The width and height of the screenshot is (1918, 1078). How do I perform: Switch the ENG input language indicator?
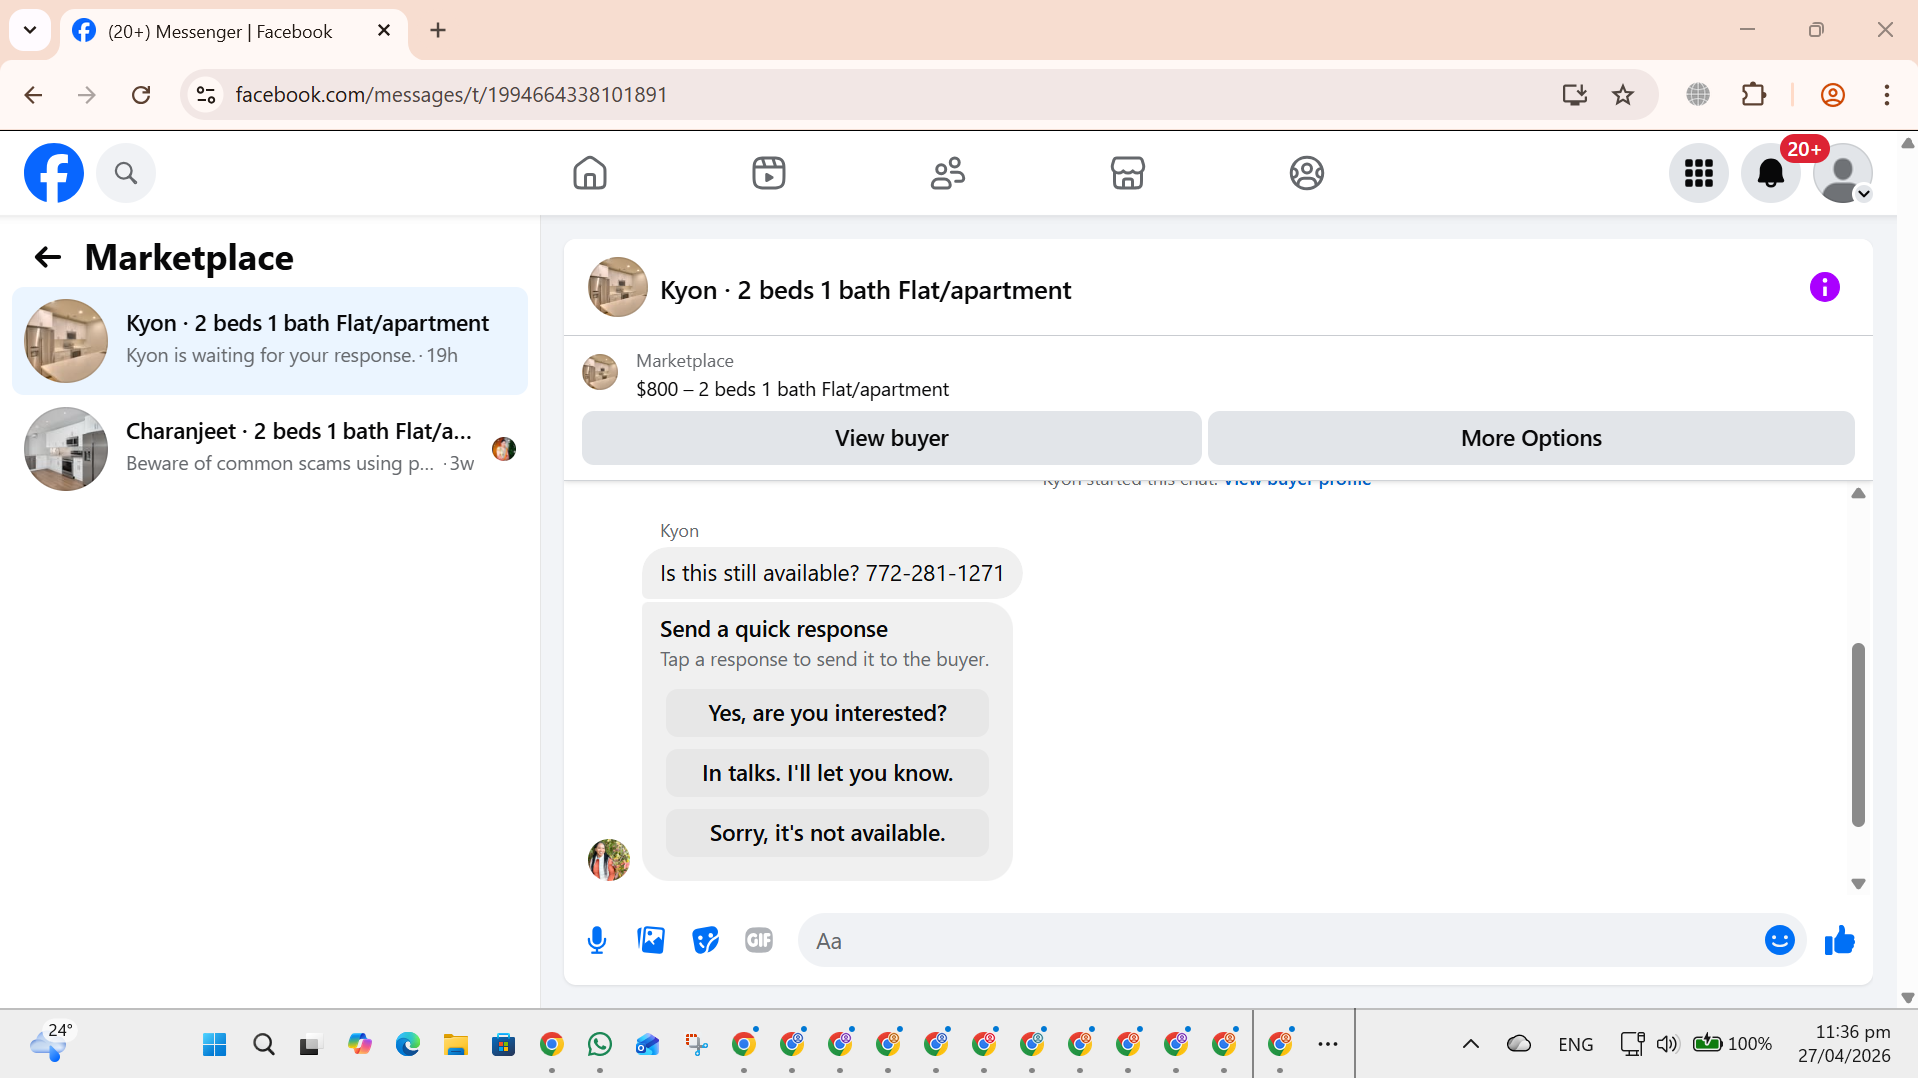coord(1576,1044)
